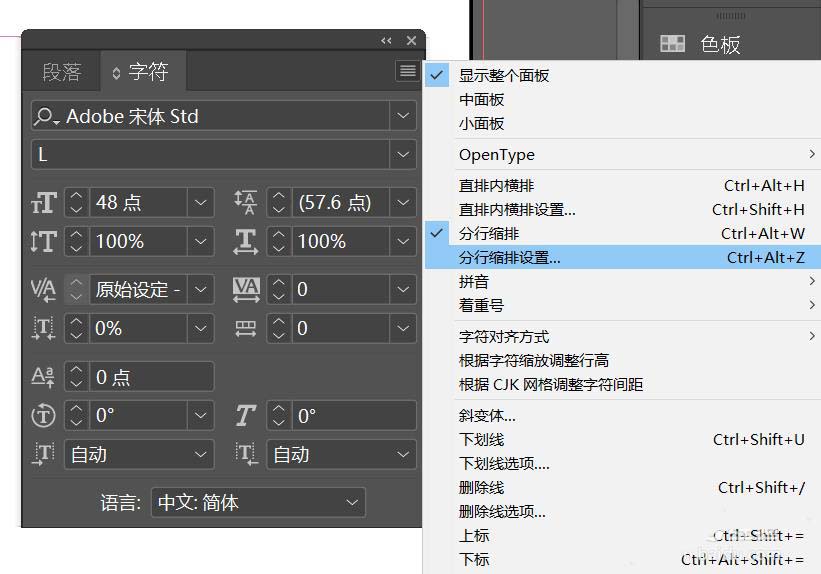
Task: Choose 直排内横排设置... menu item
Action: (x=623, y=209)
